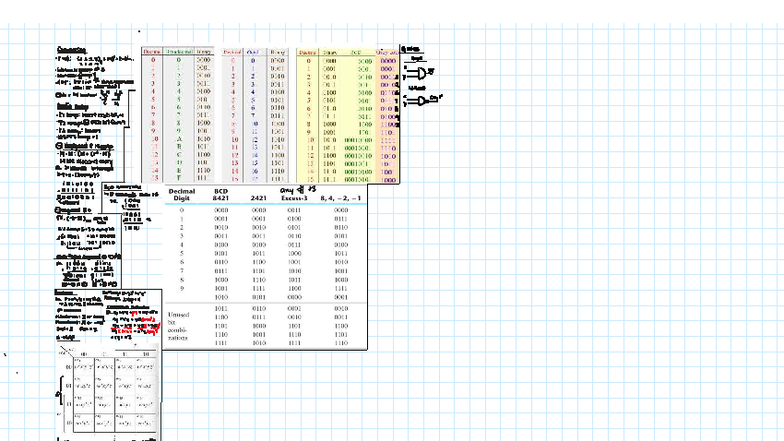This screenshot has height=441, width=784.
Task: Click the purple "Gray code" column header
Action: [x=386, y=52]
